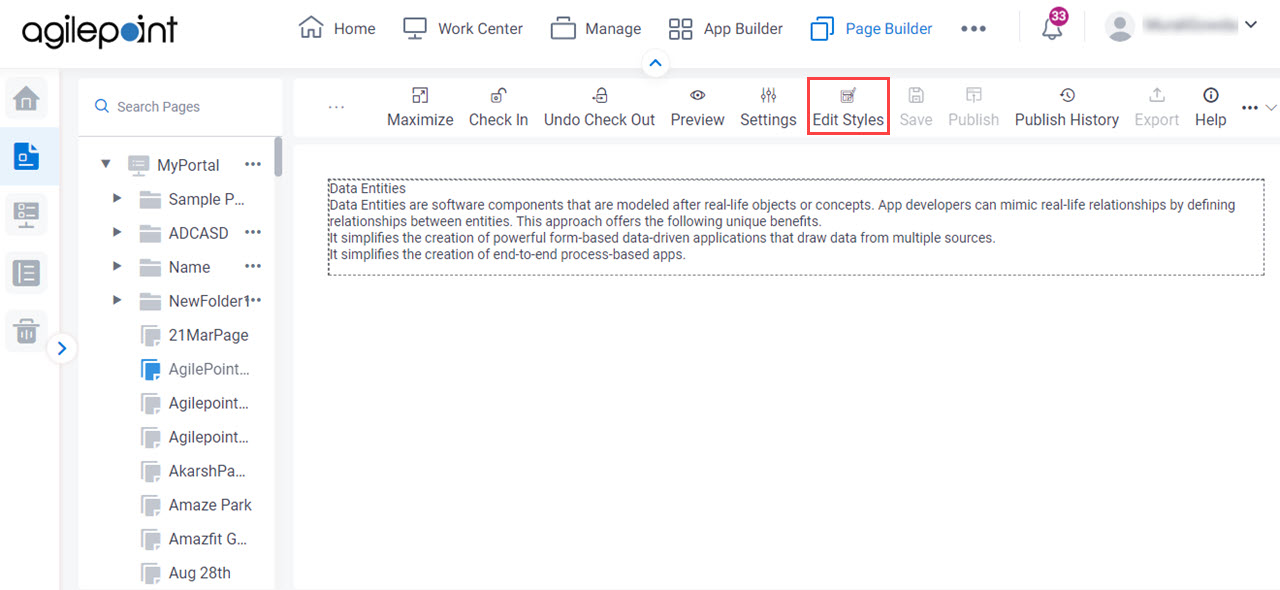Open the menu layout icon in left sidebar

pyautogui.click(x=26, y=214)
